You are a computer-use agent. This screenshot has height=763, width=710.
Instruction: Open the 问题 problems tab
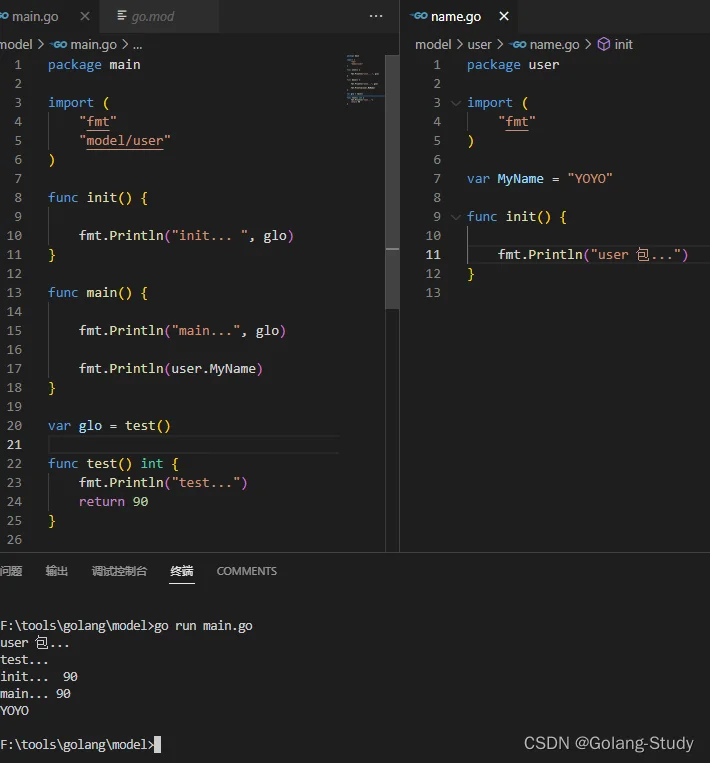coord(11,571)
